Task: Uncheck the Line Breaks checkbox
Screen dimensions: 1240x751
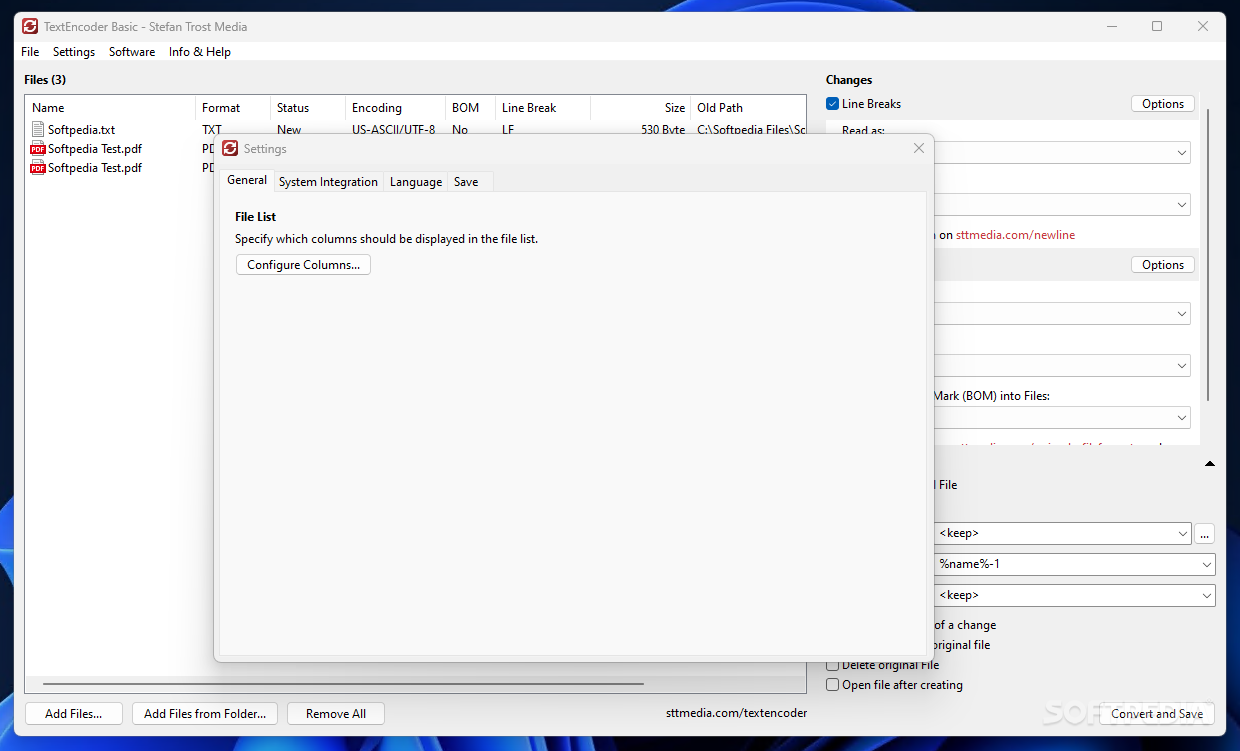Action: click(832, 104)
